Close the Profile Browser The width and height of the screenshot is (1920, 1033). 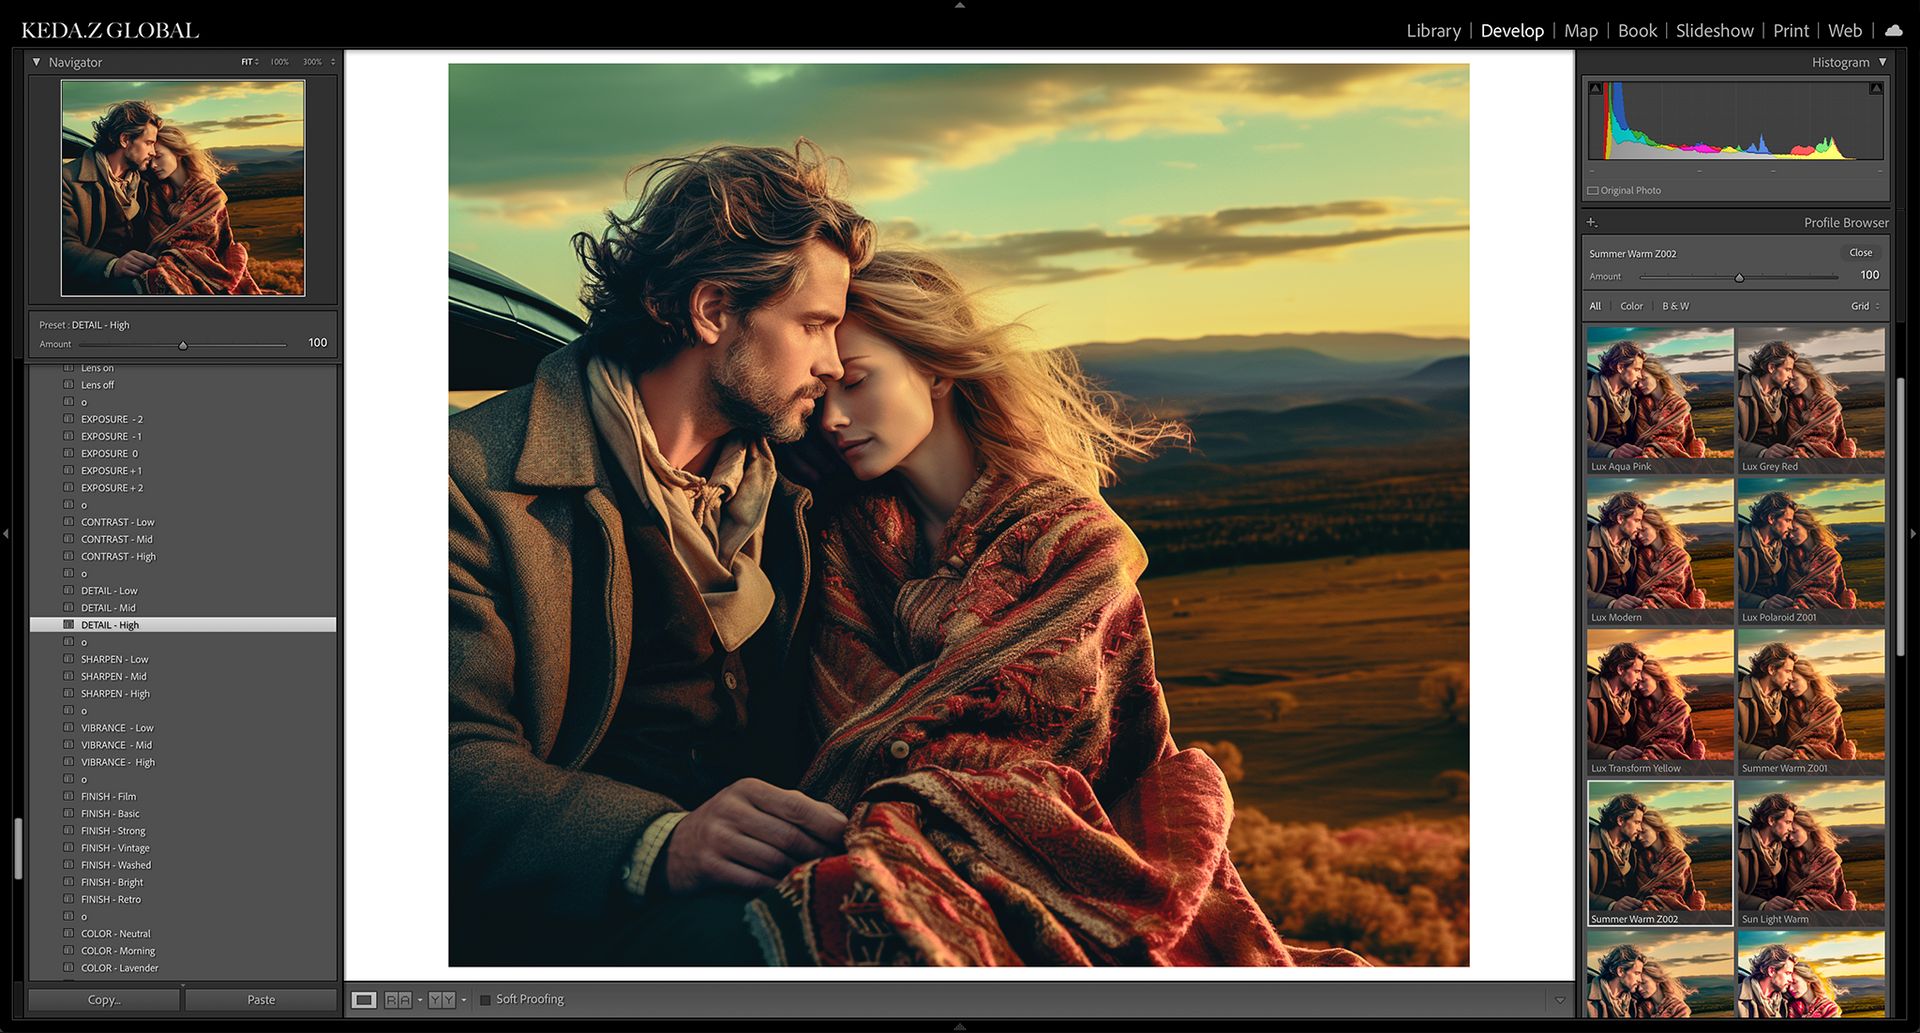point(1860,253)
